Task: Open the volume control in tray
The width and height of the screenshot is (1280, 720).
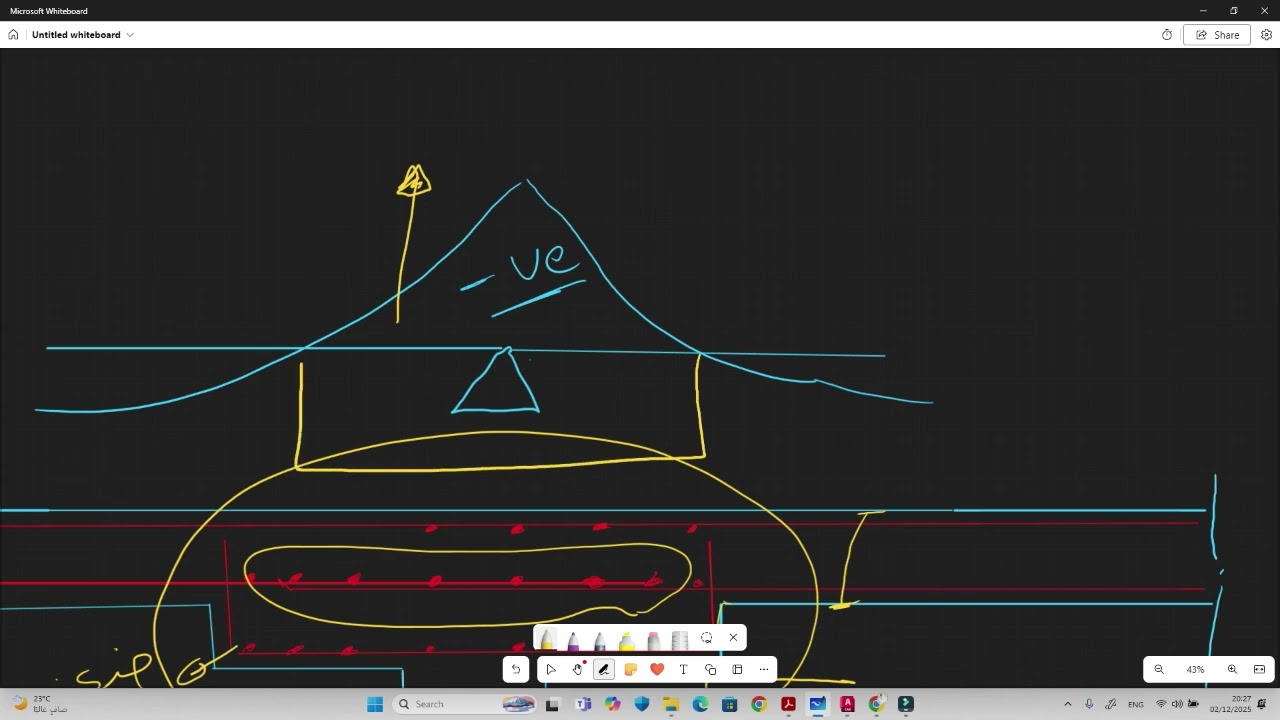Action: pos(1177,704)
